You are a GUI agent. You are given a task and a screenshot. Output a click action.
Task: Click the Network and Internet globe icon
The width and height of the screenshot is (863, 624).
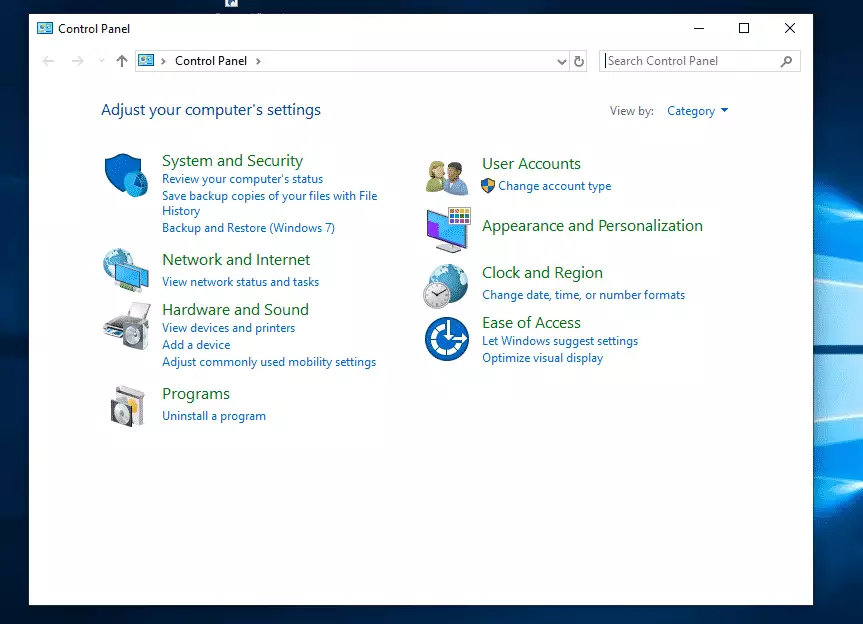pos(126,270)
